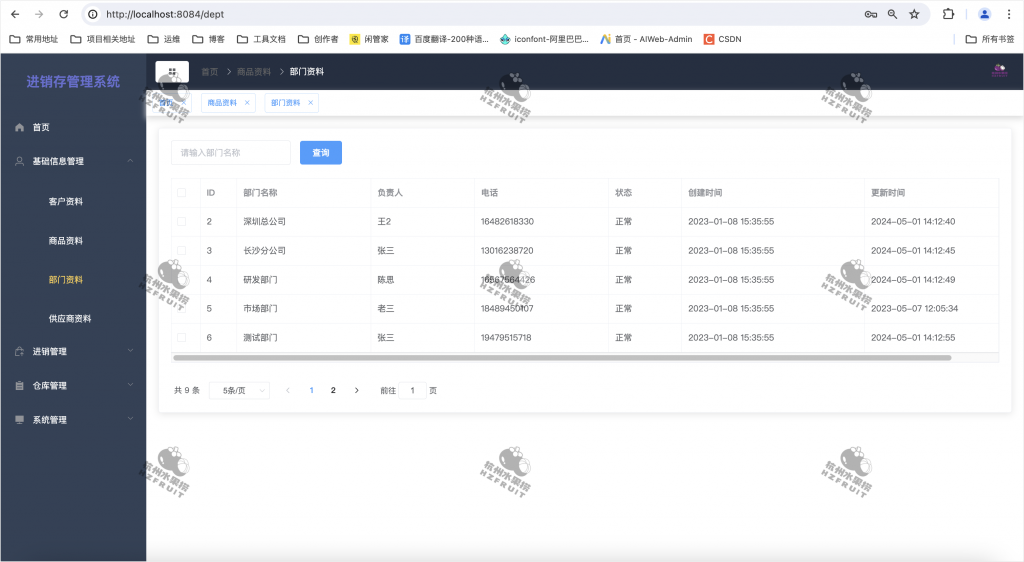Open saved password key icon
The image size is (1024, 562).
pyautogui.click(x=871, y=14)
